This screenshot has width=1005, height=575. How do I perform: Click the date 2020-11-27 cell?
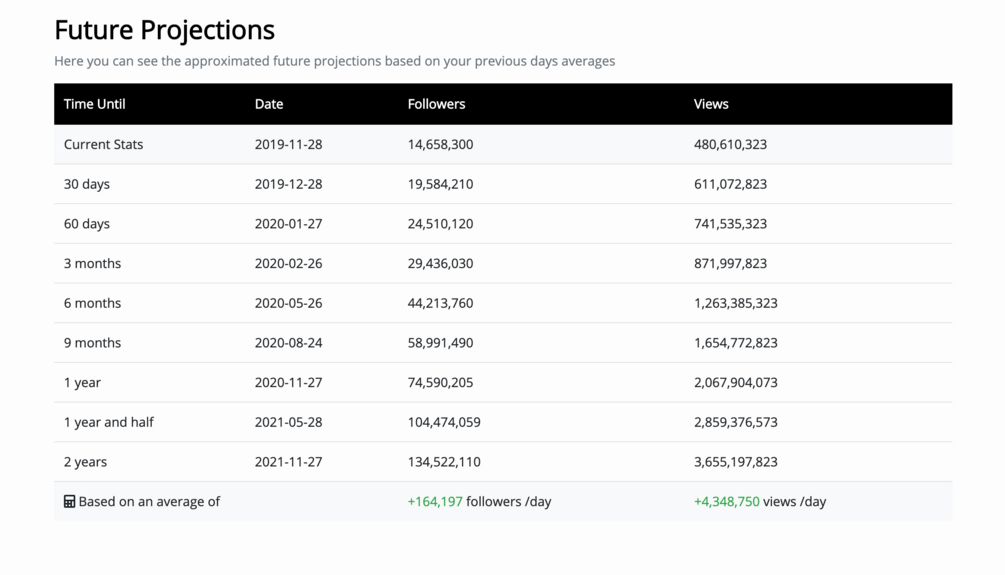288,382
